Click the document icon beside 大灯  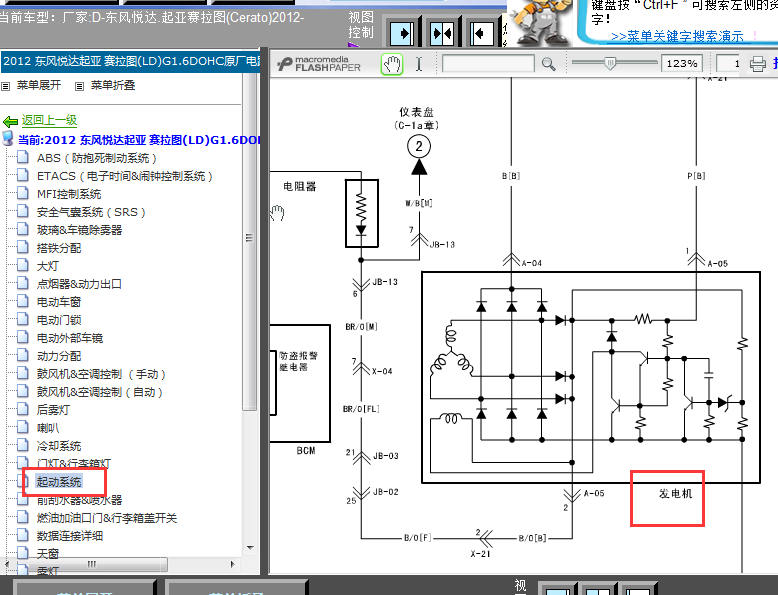pyautogui.click(x=23, y=265)
